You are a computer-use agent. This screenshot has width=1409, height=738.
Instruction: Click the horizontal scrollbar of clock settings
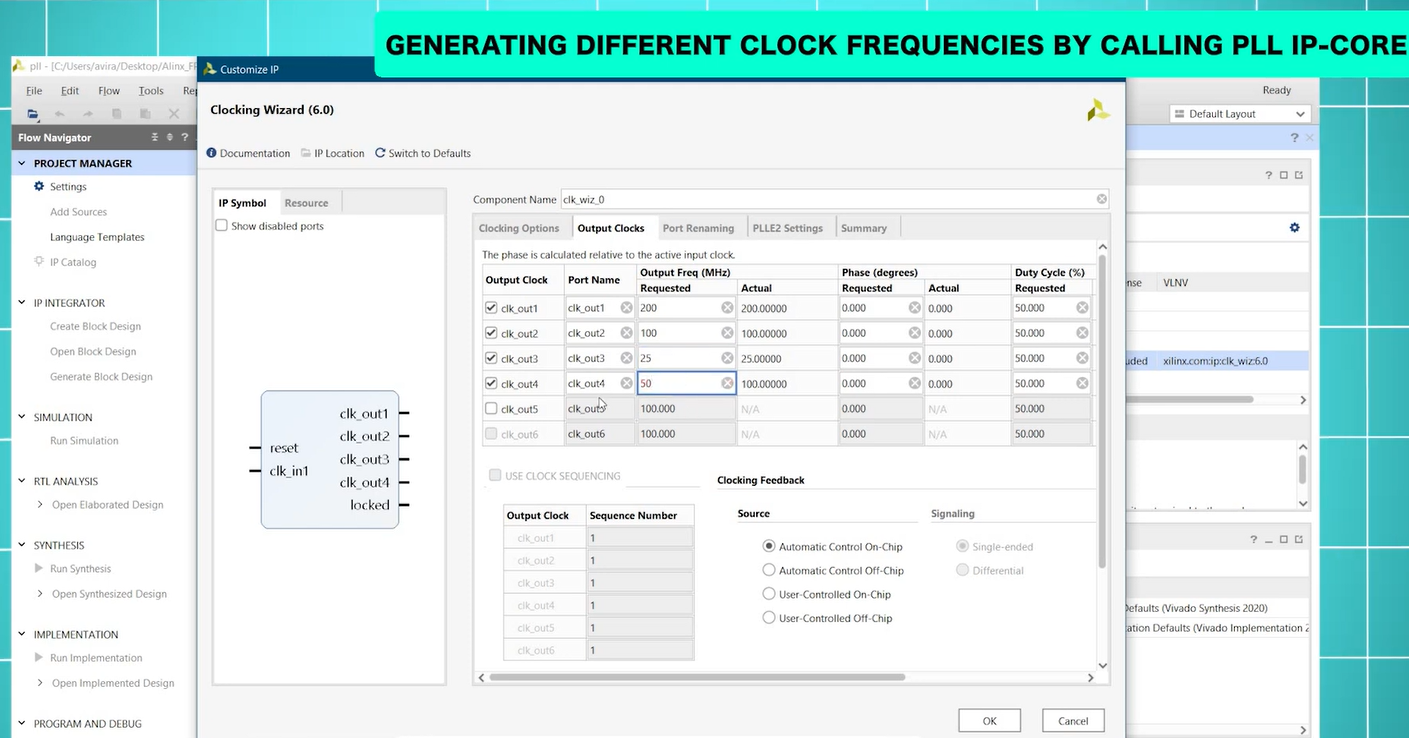coord(696,677)
